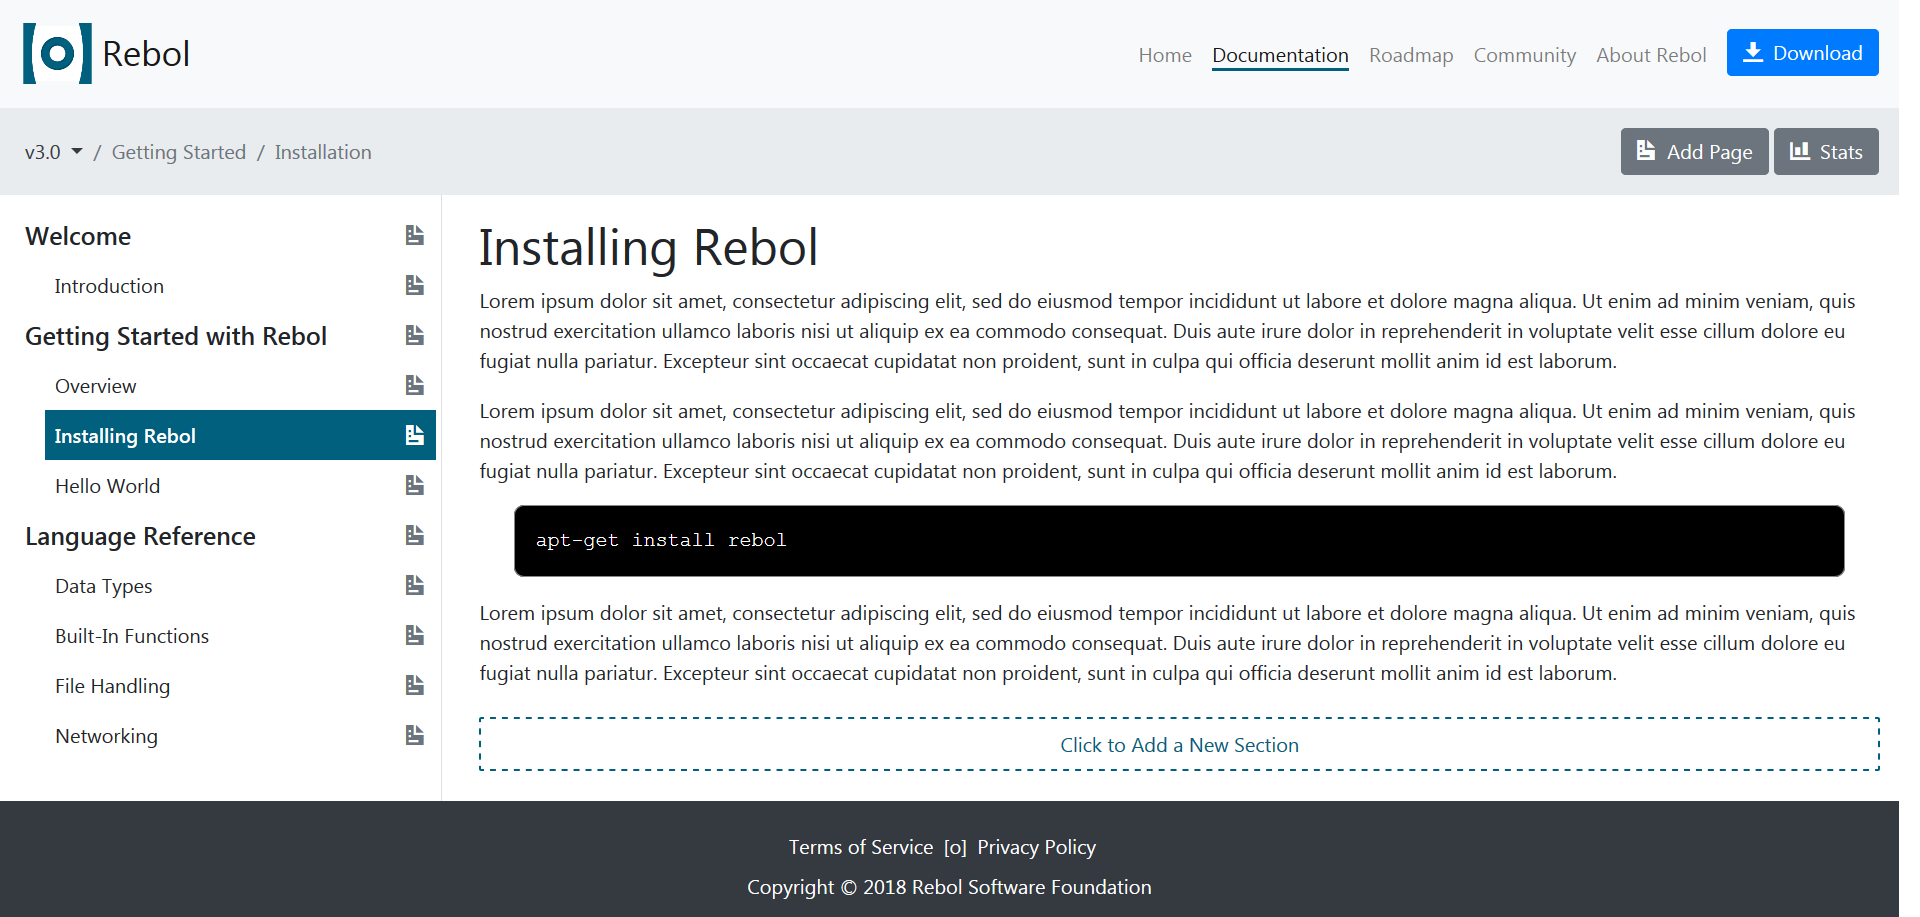Click the Download button

click(x=1802, y=53)
